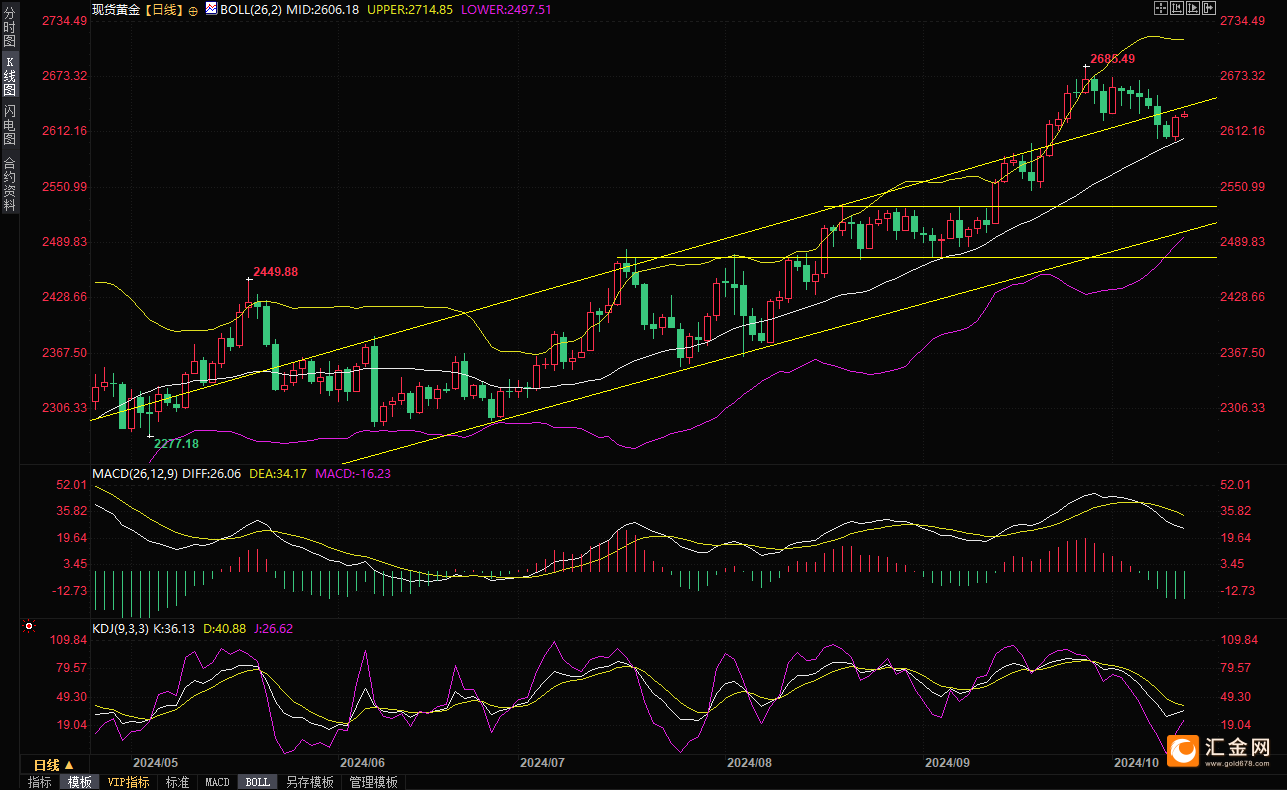The width and height of the screenshot is (1287, 790).
Task: Click the 2685.49 high price marker
Action: point(1113,58)
